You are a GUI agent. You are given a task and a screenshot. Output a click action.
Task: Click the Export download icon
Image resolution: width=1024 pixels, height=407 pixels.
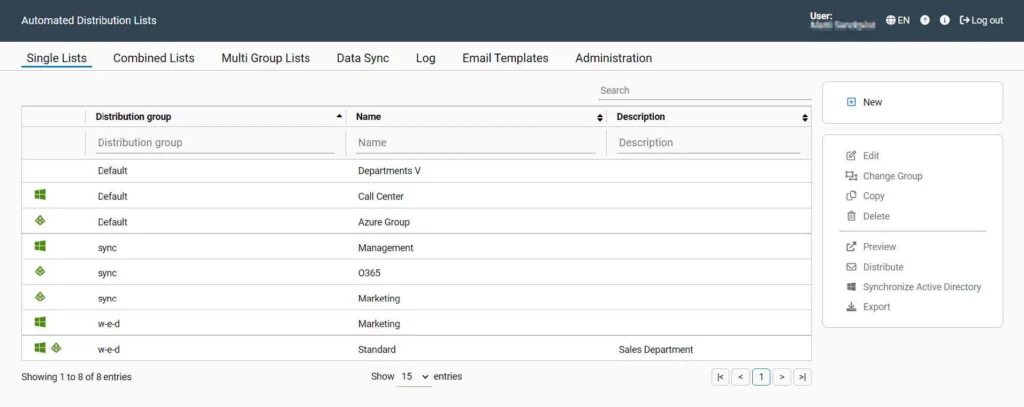[851, 306]
